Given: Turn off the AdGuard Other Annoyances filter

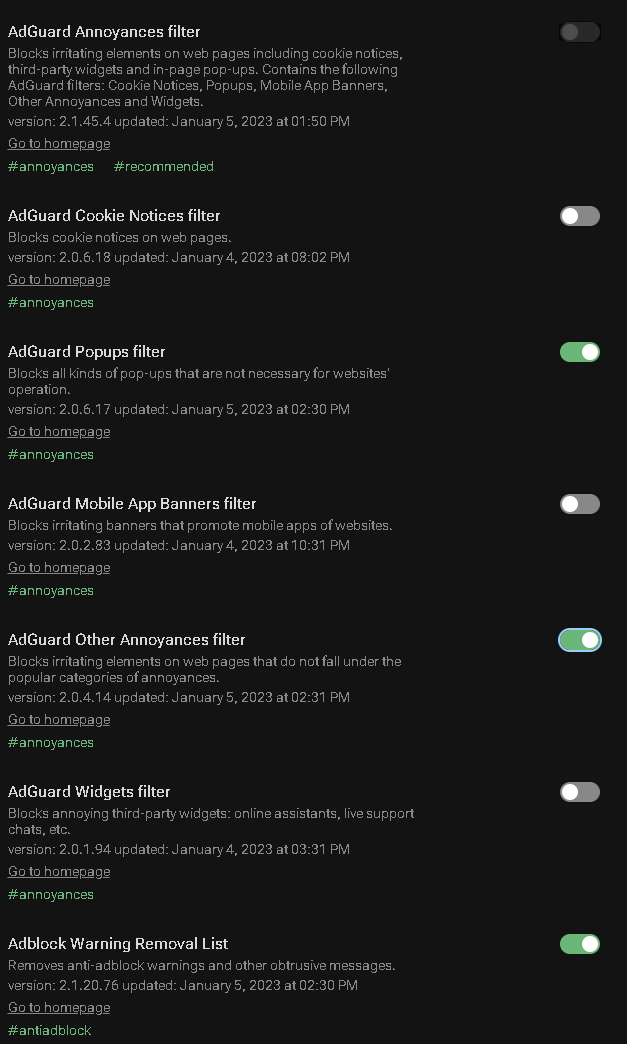Looking at the screenshot, I should [x=579, y=640].
